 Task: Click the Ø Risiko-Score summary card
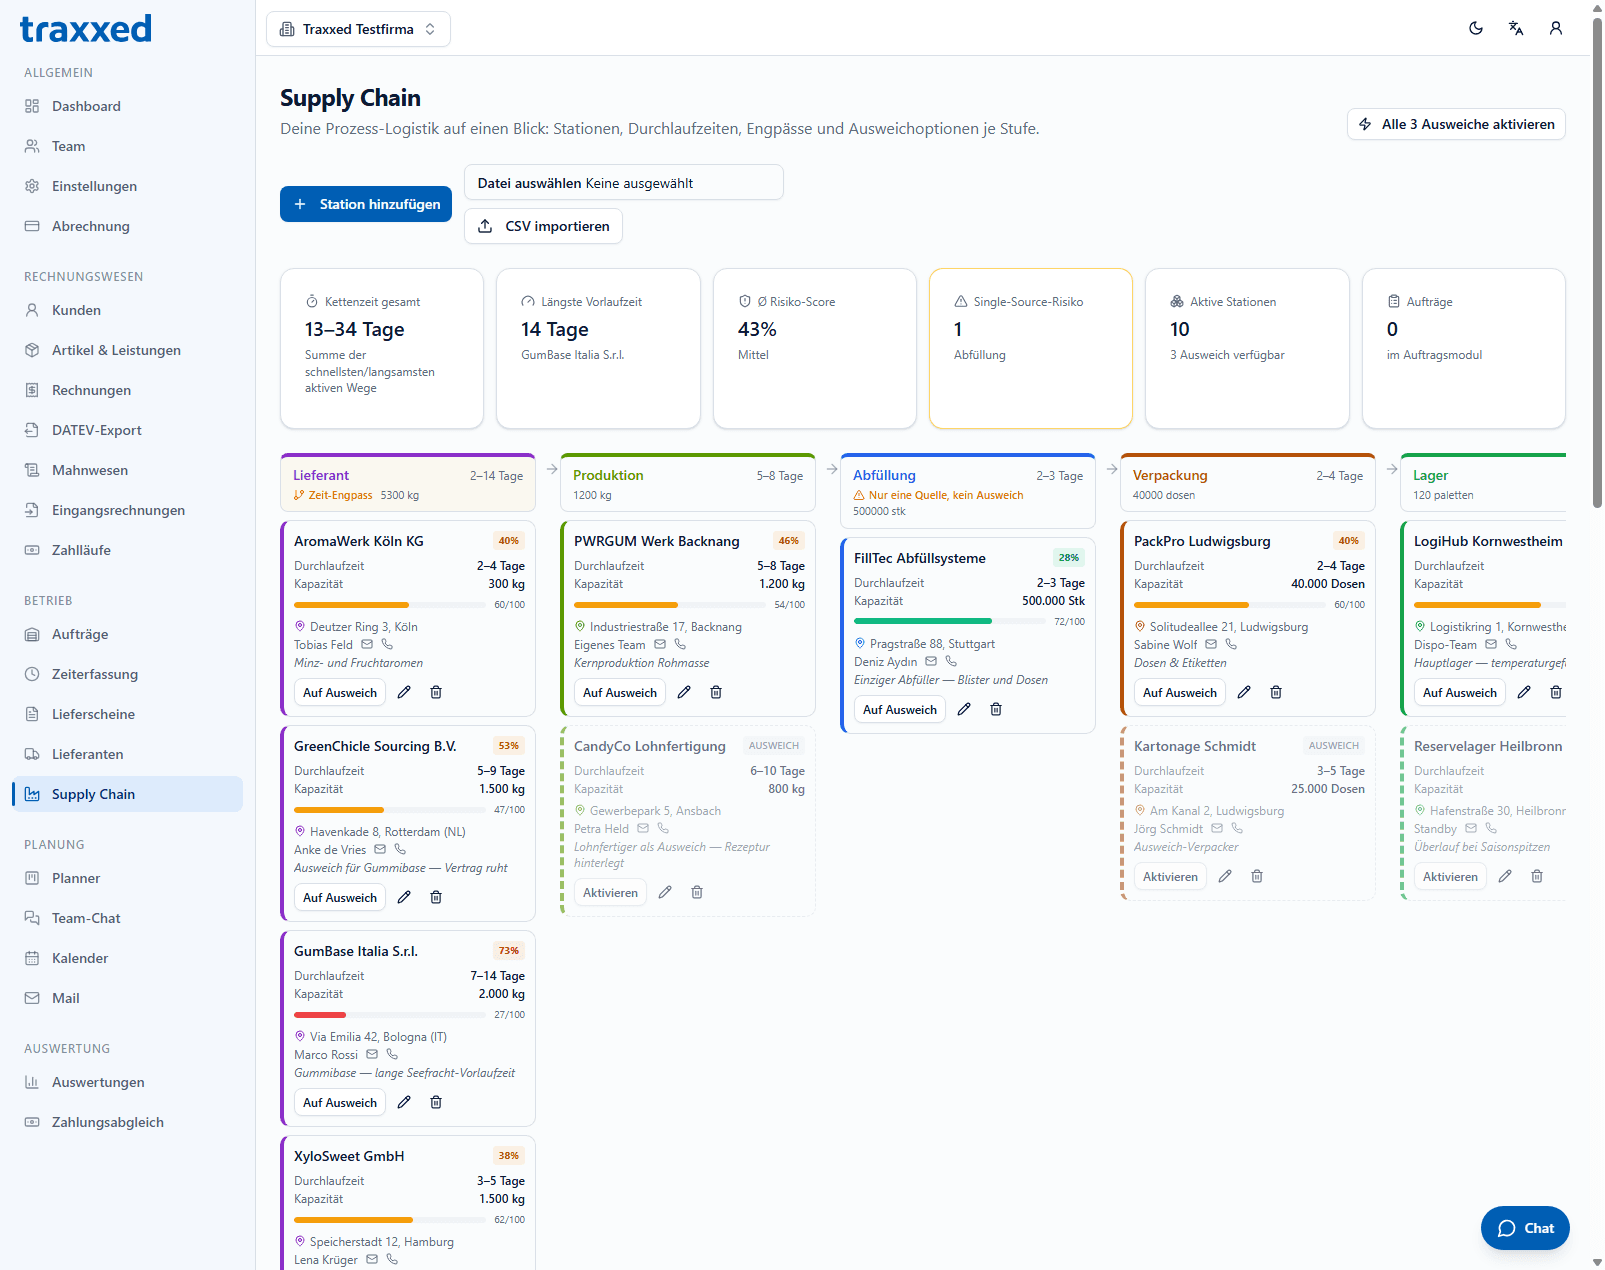(815, 348)
